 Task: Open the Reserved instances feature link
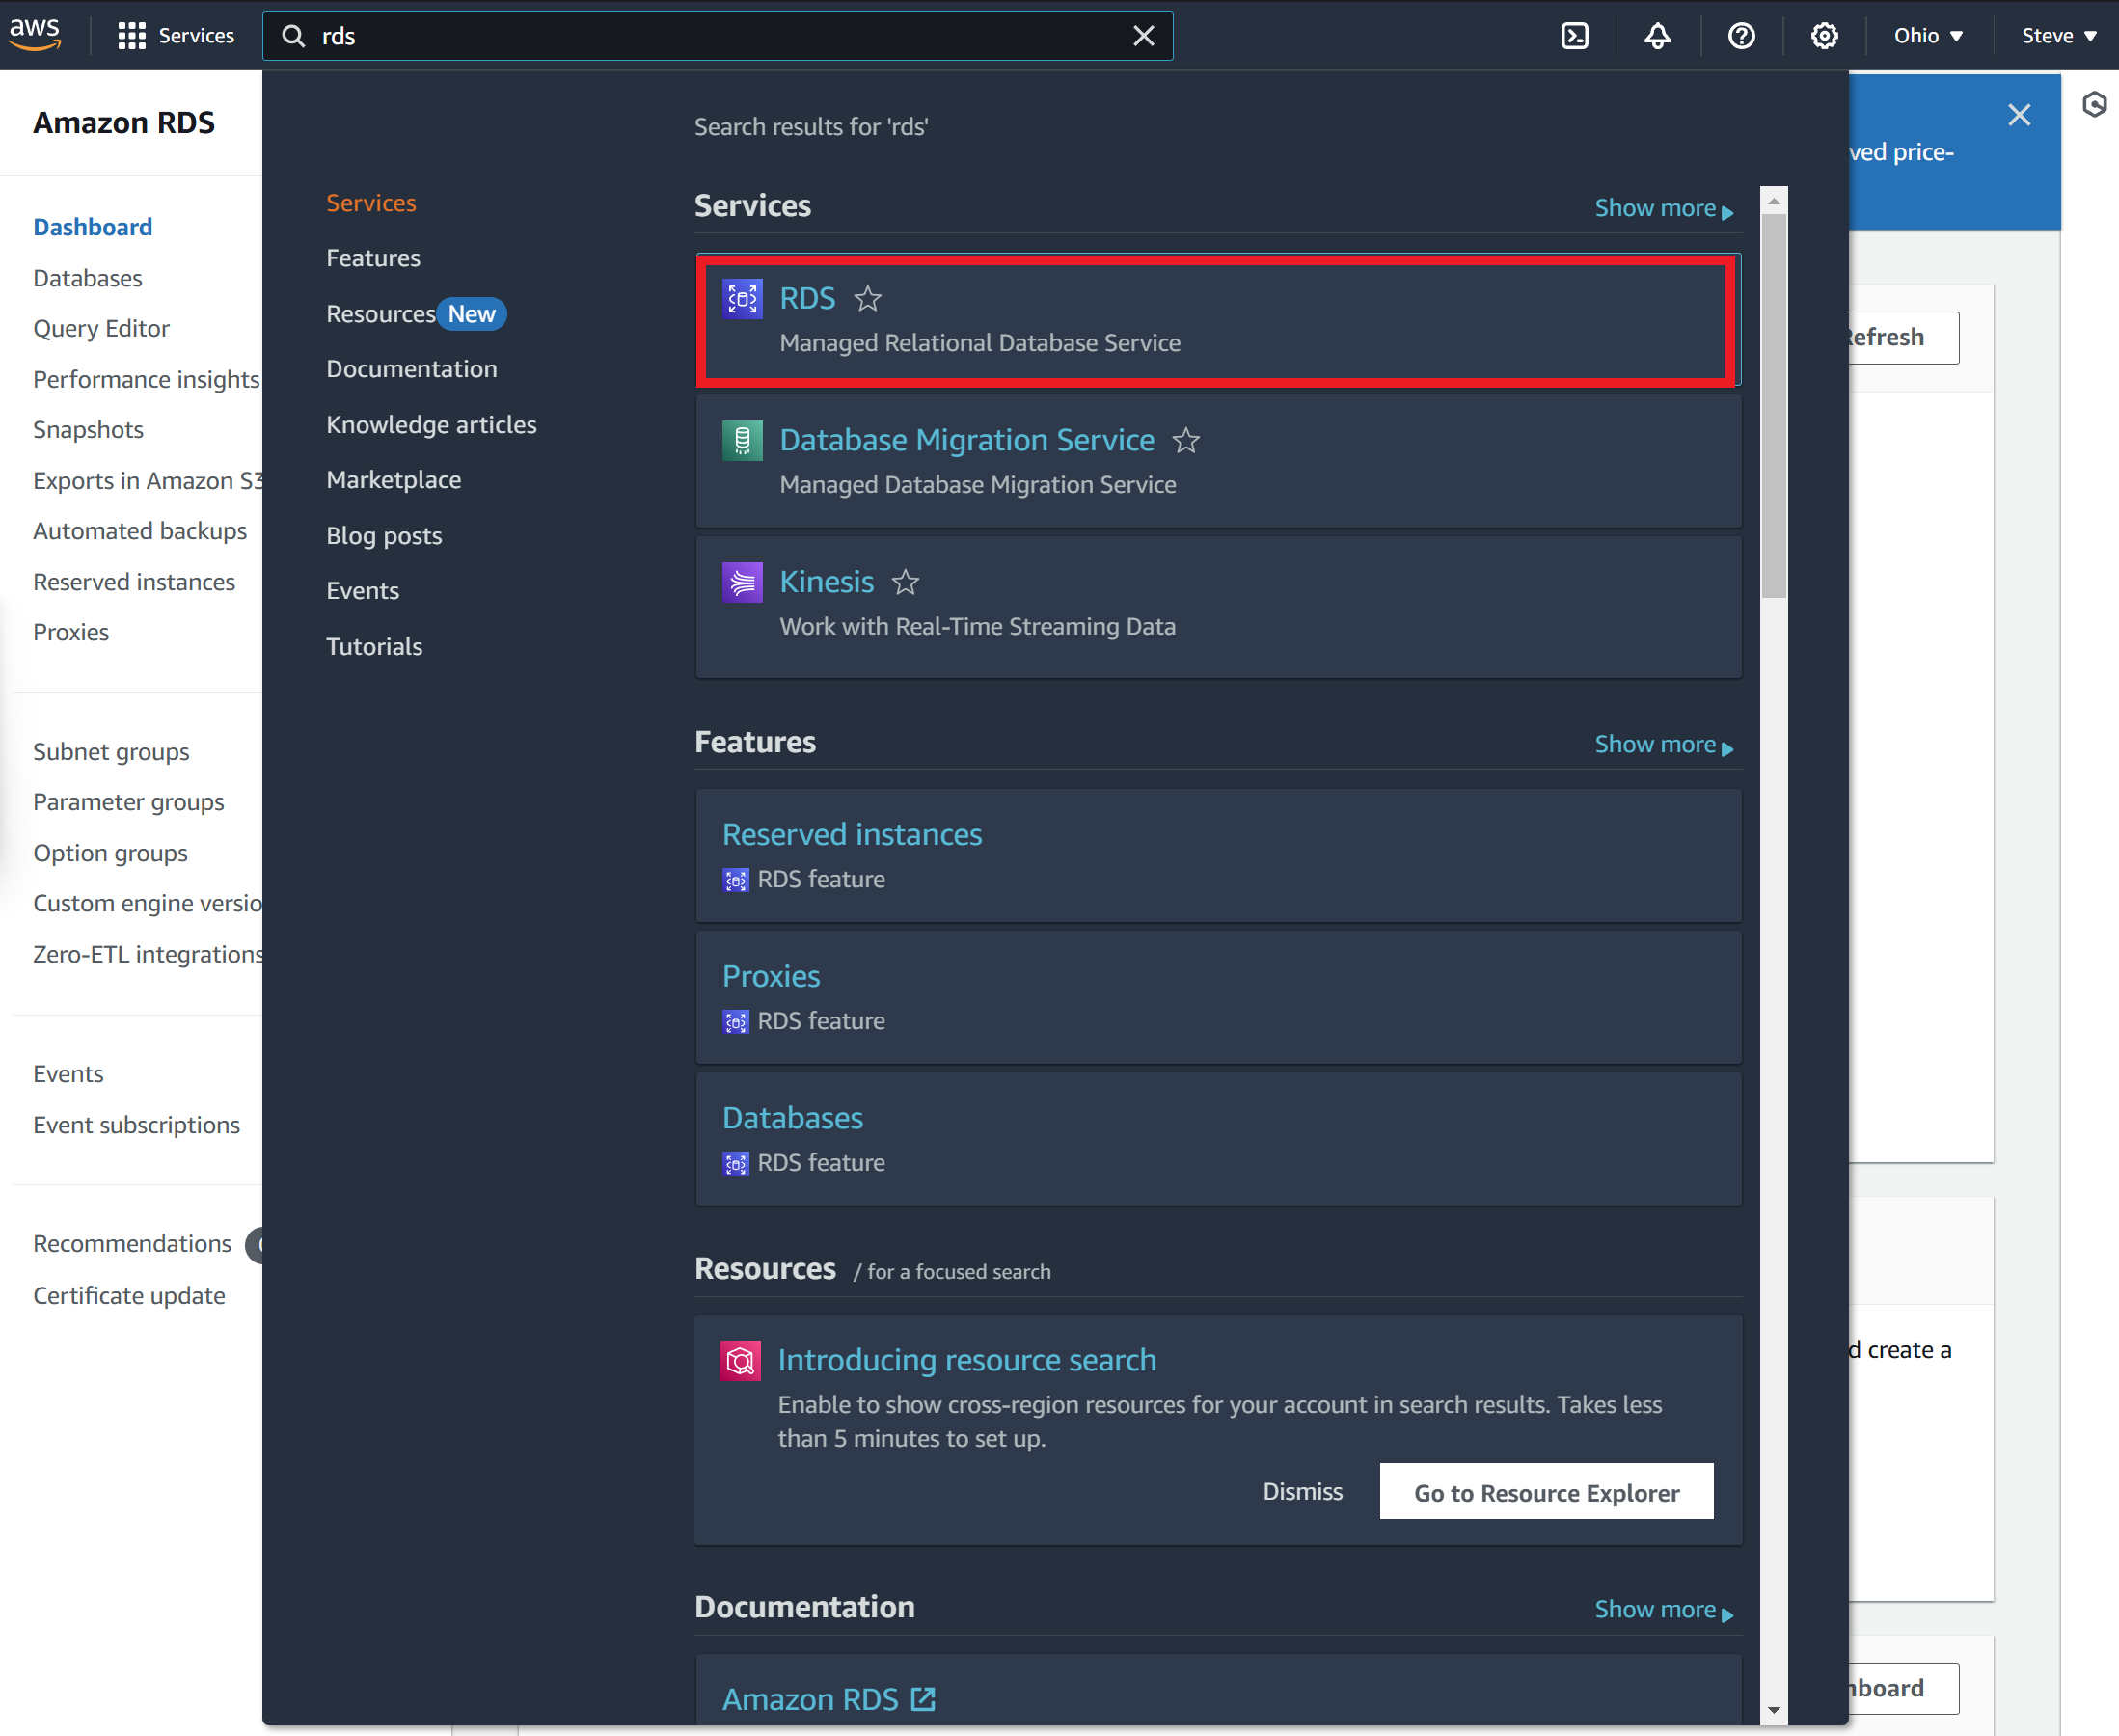[851, 834]
